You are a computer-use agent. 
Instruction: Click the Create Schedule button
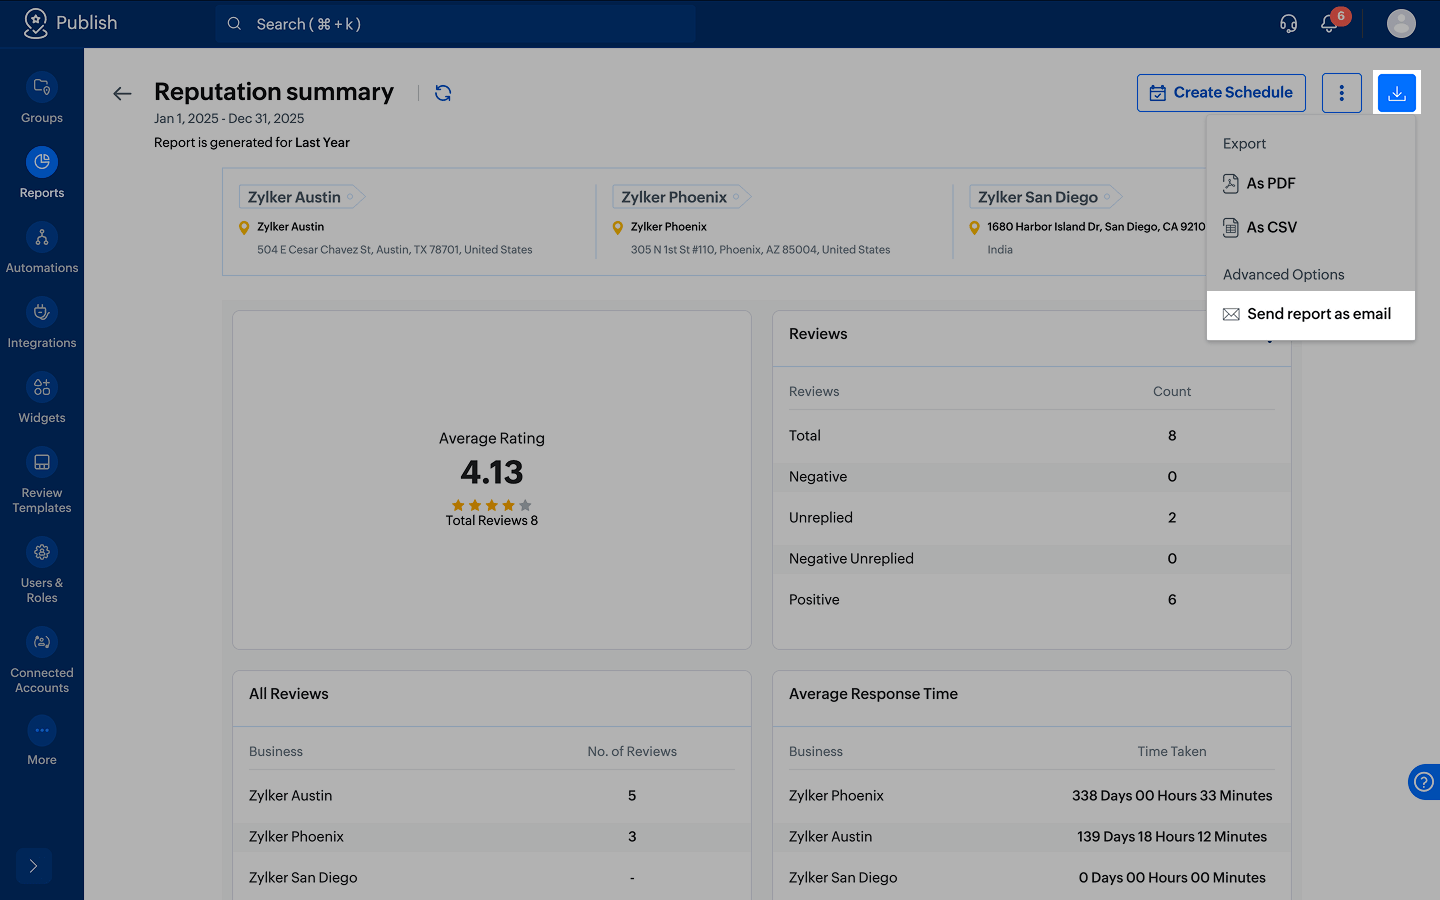[1221, 93]
